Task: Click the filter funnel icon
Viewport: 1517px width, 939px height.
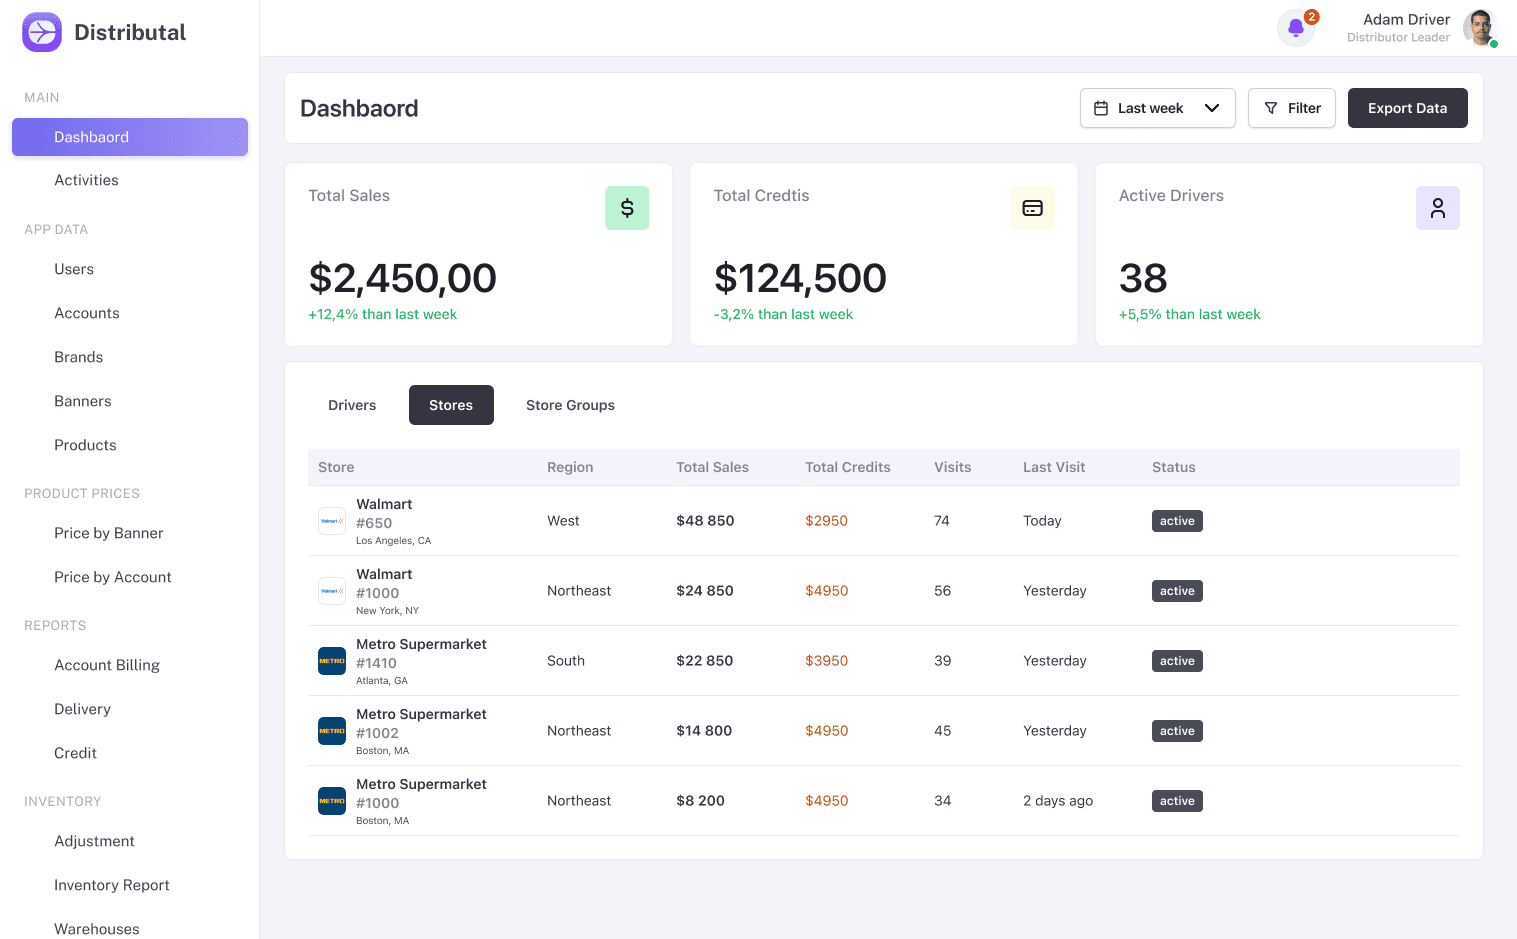Action: point(1271,107)
